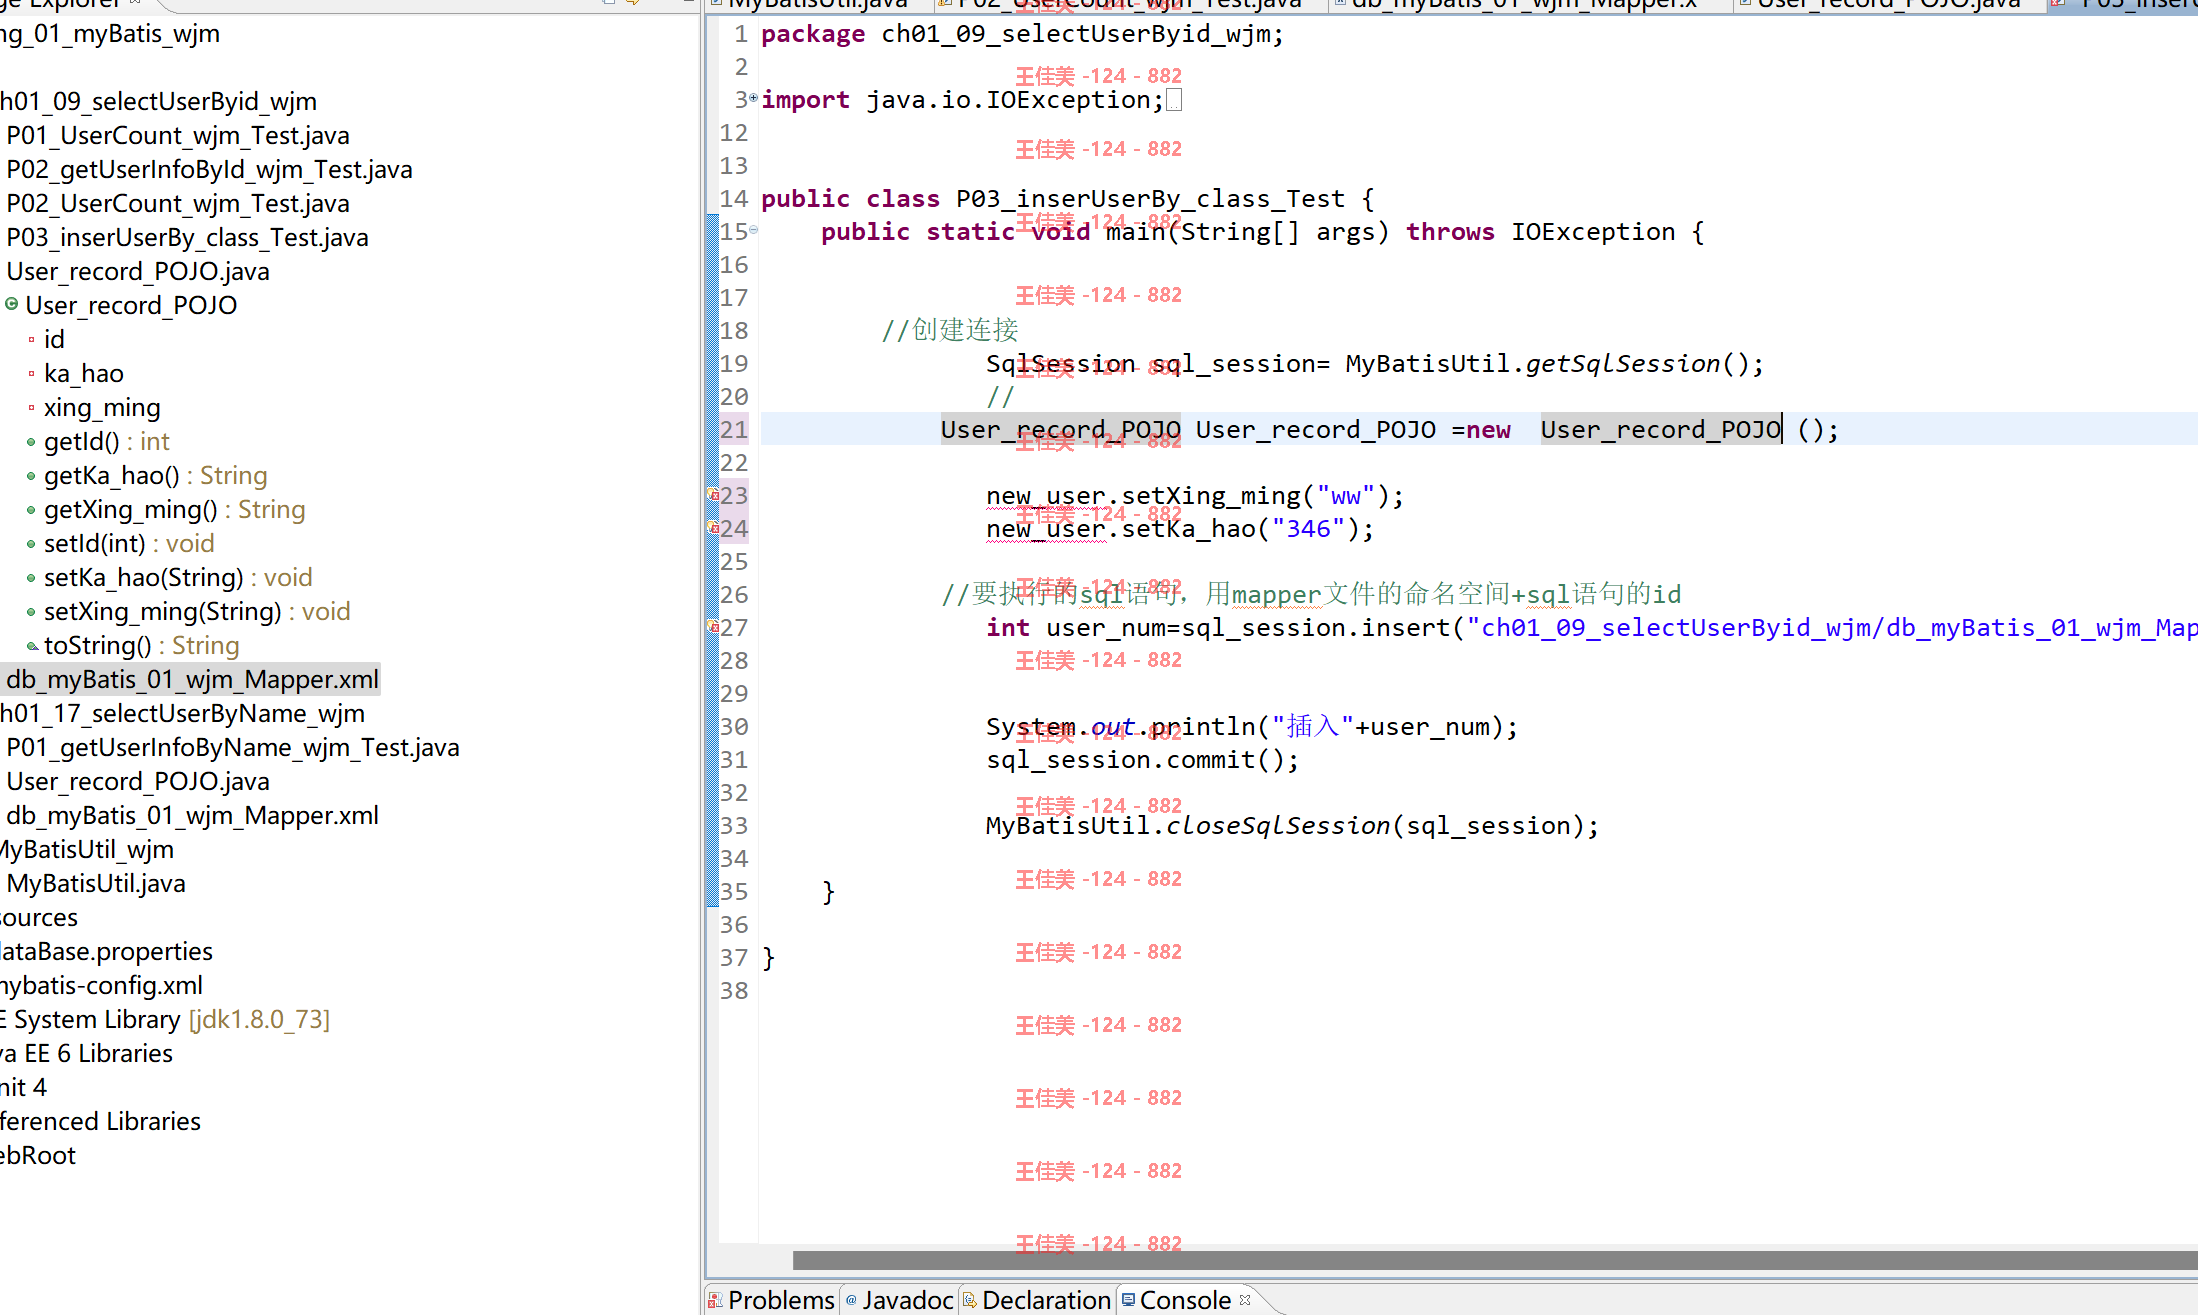
Task: Click the public method icon beside getKa_hao()
Action: click(x=31, y=475)
